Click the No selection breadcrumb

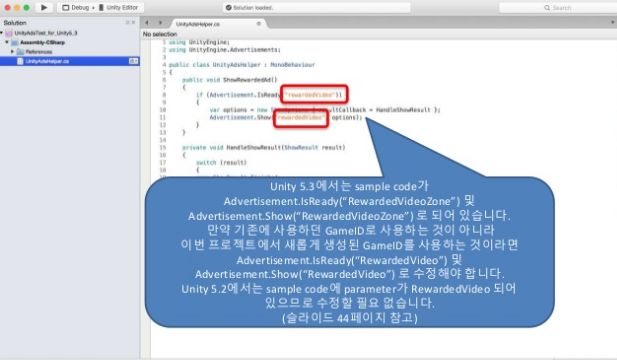(160, 34)
